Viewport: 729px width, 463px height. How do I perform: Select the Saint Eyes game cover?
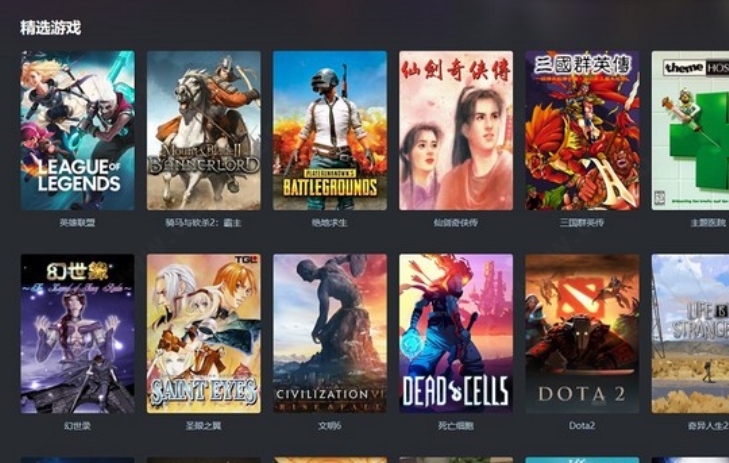(204, 333)
